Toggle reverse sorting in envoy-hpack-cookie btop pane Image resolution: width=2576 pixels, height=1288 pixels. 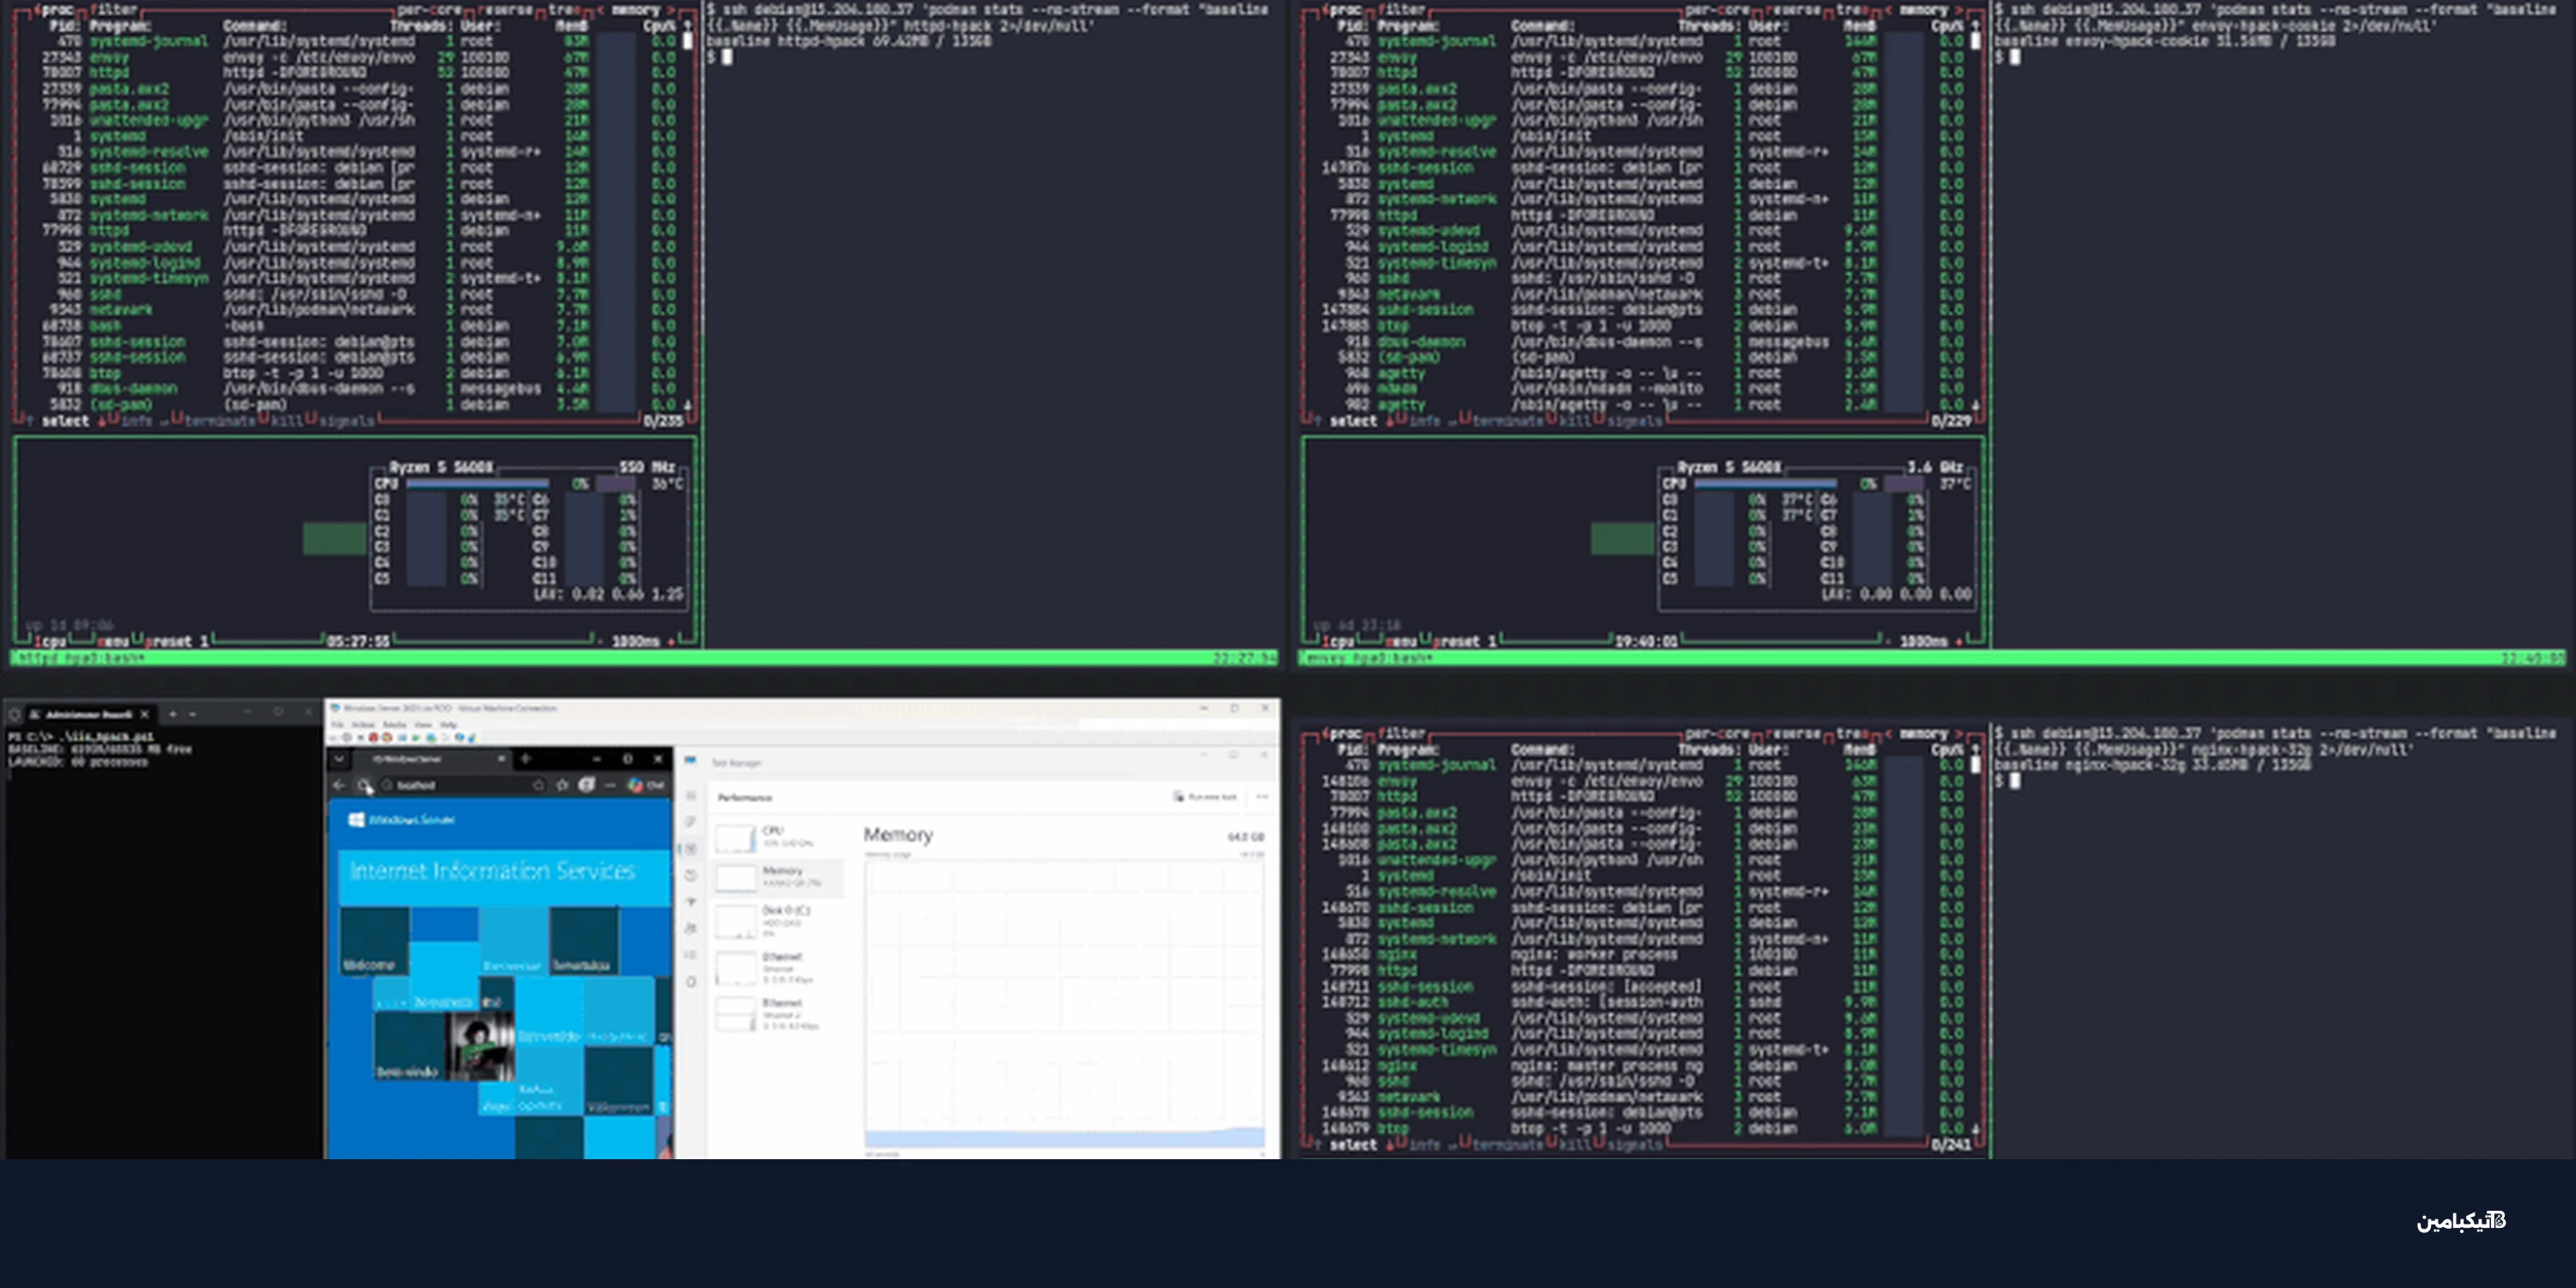pos(1793,10)
